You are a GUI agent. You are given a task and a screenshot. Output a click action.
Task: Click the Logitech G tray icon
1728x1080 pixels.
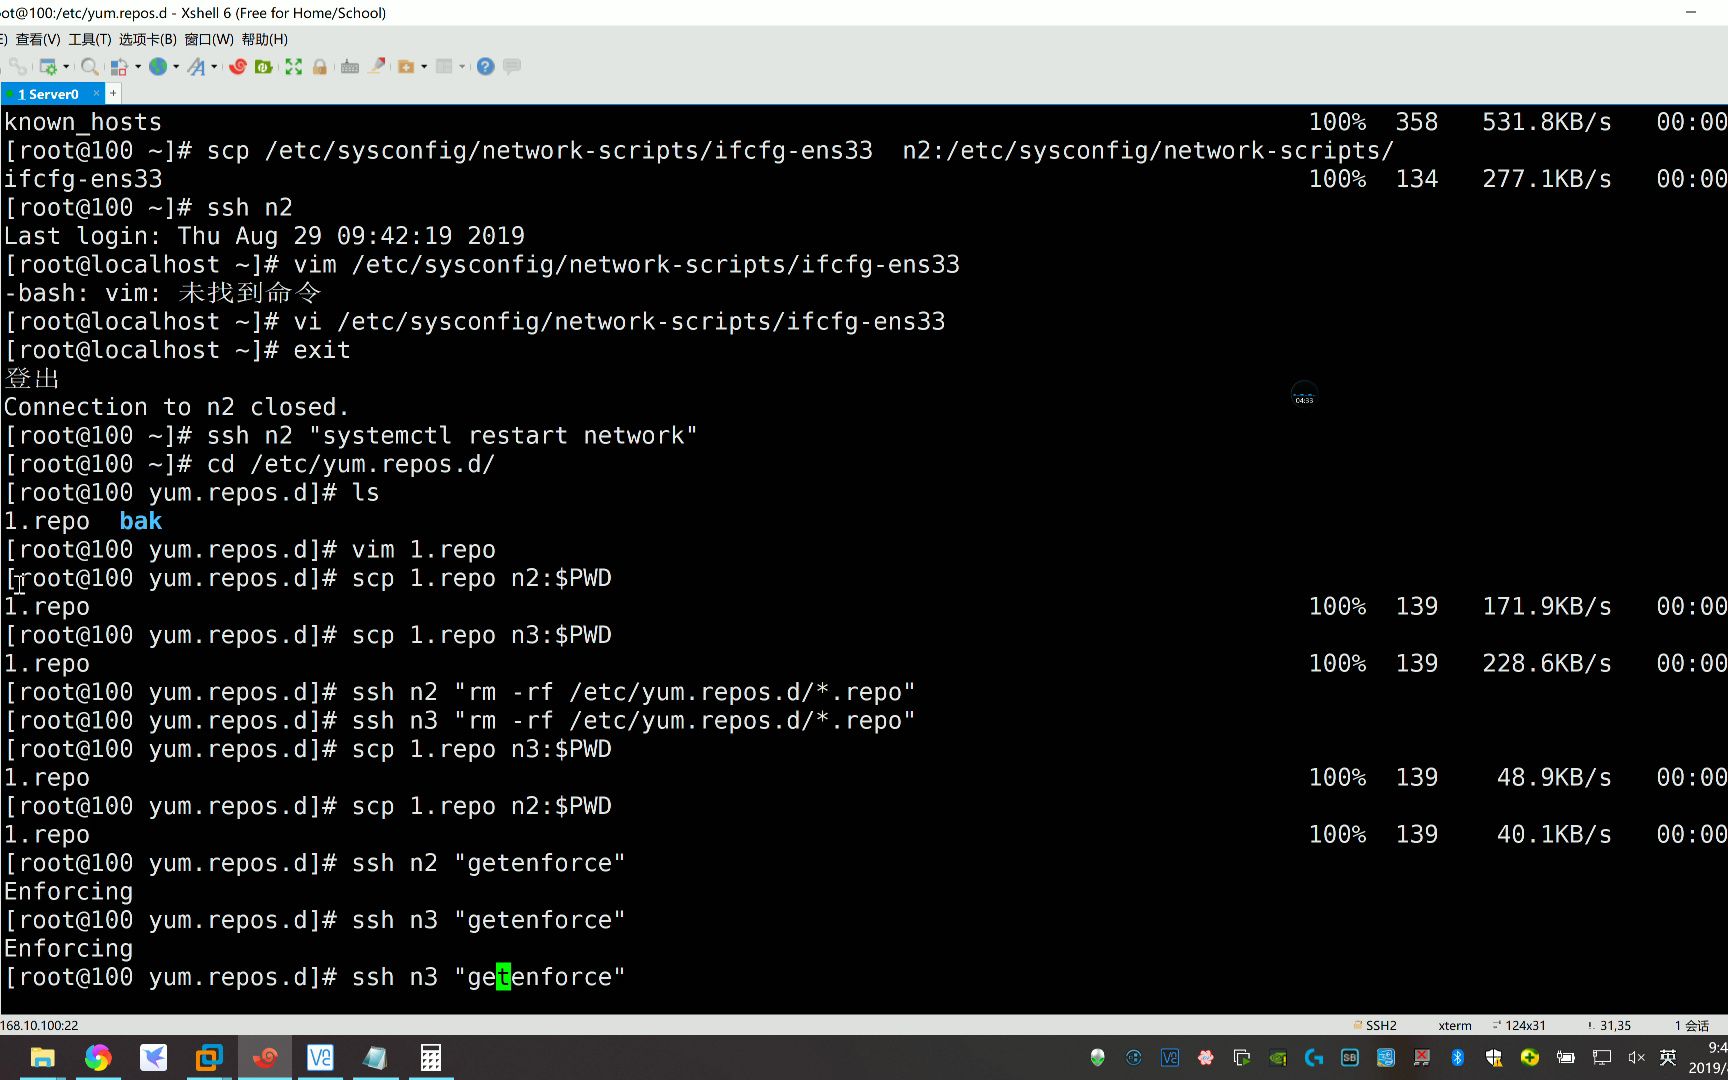coord(1314,1057)
